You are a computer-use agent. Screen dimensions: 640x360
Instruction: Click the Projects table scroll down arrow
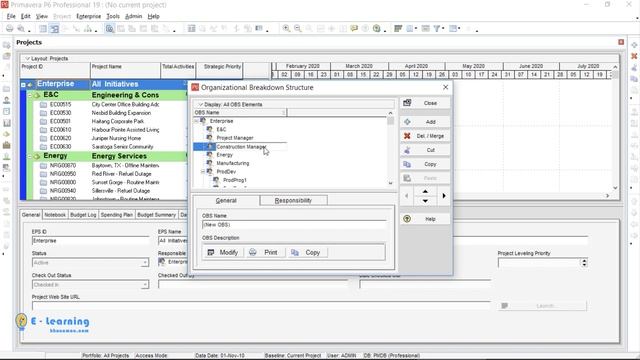(615, 188)
